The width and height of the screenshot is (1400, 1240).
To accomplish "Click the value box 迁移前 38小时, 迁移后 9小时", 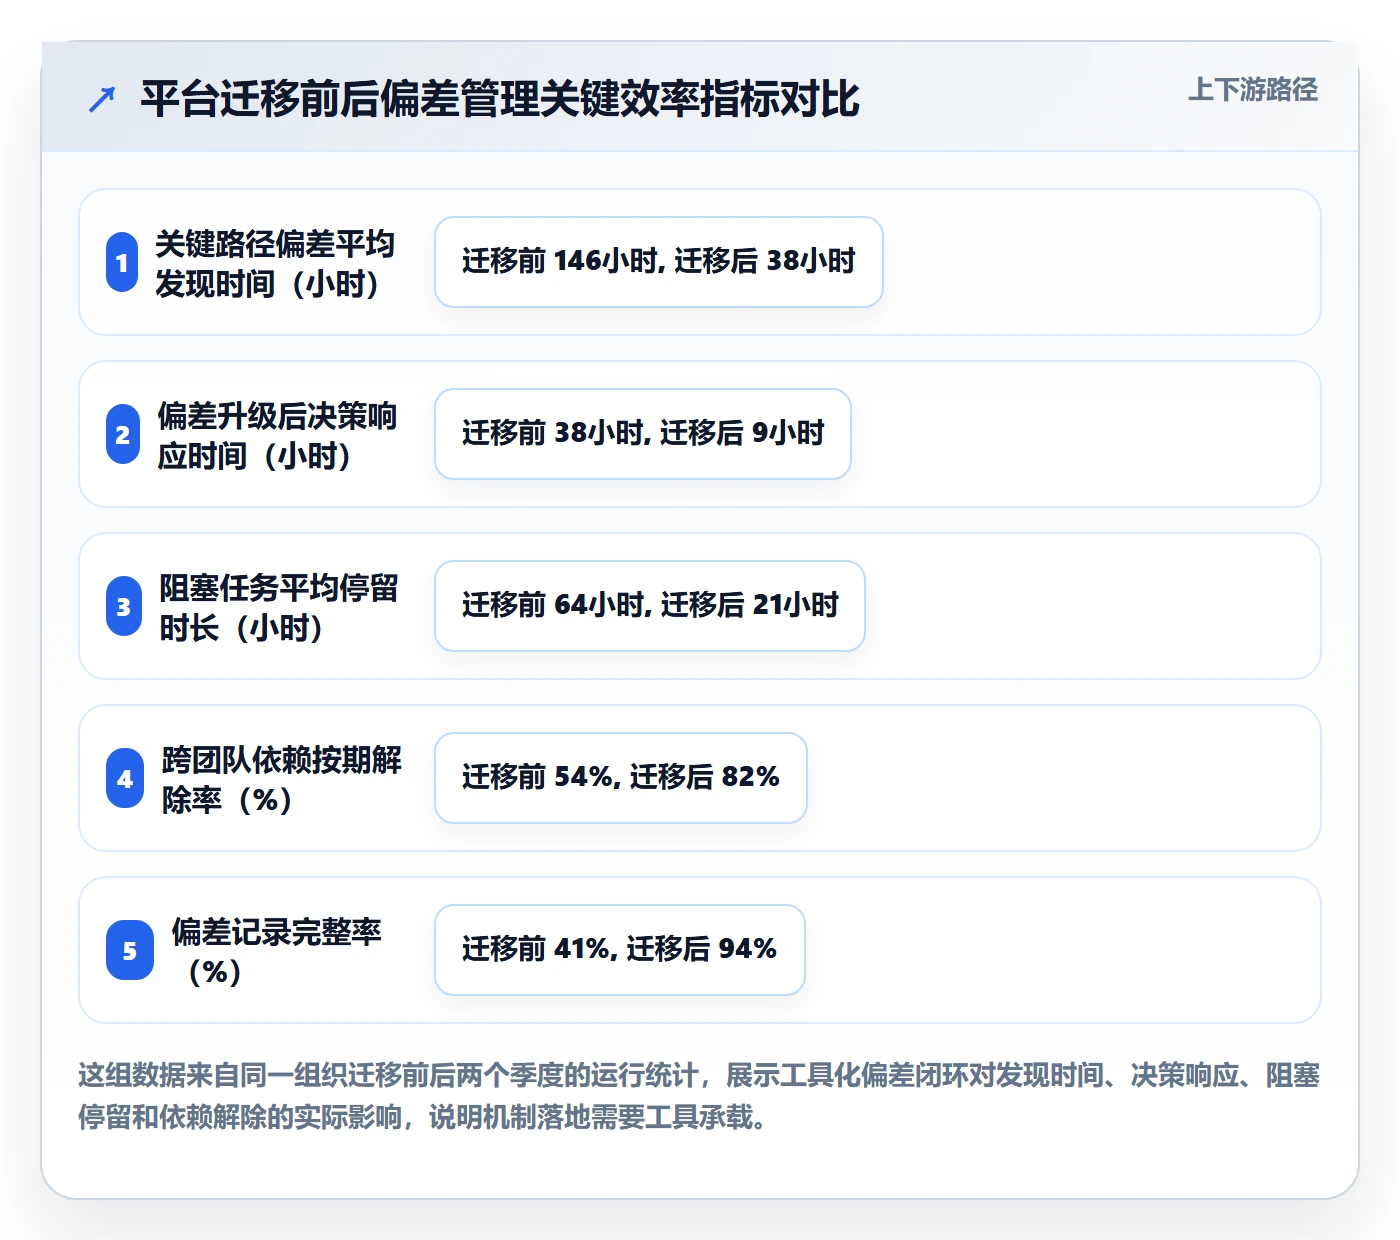I will click(643, 434).
